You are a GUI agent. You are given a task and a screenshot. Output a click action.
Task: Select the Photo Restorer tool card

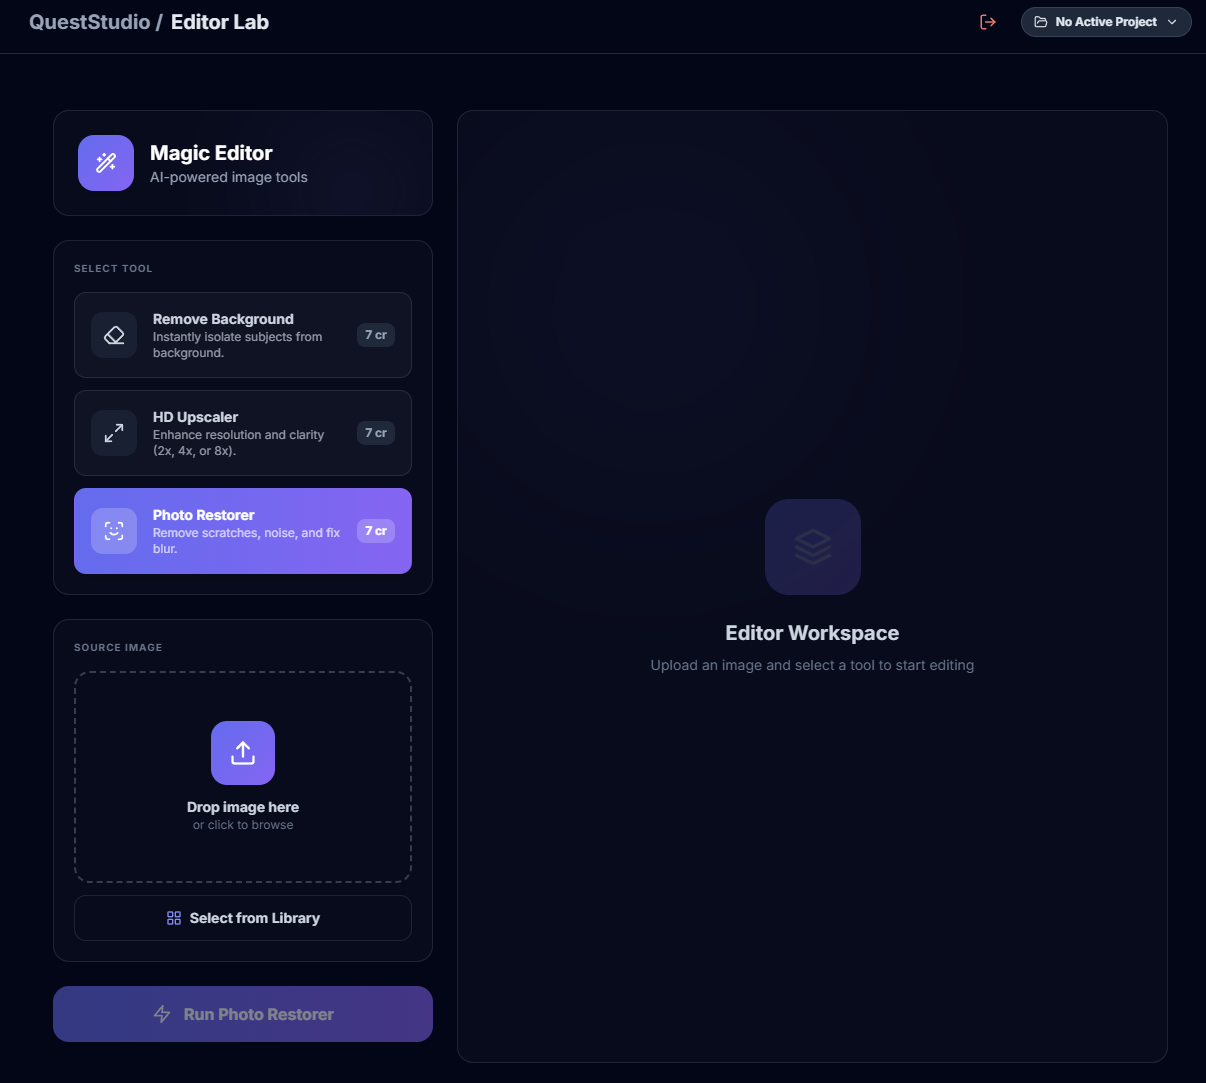[x=243, y=531]
